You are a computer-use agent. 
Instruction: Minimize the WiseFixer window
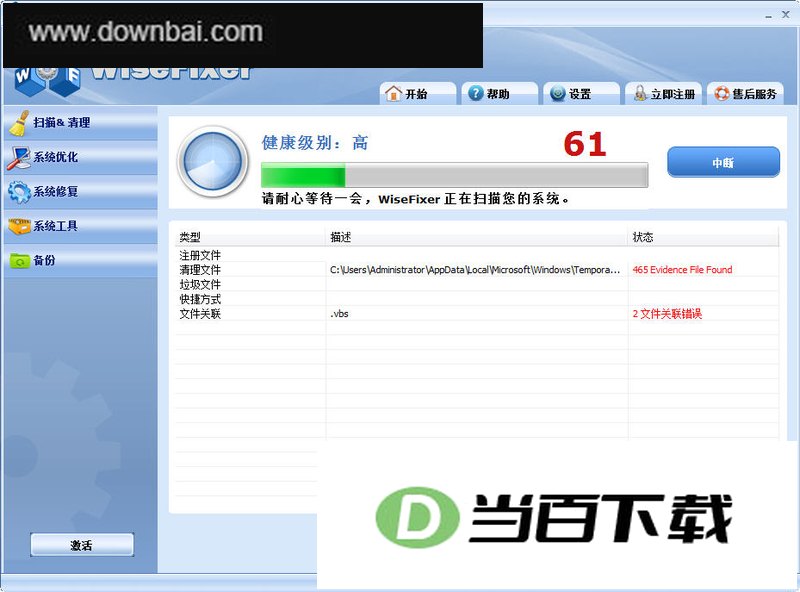tap(768, 16)
